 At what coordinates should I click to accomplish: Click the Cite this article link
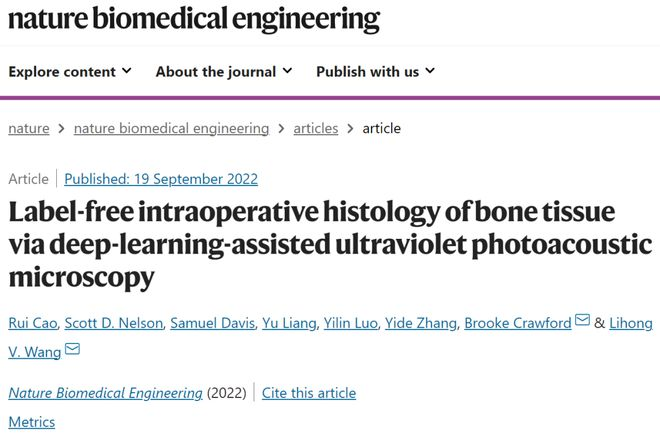point(309,393)
